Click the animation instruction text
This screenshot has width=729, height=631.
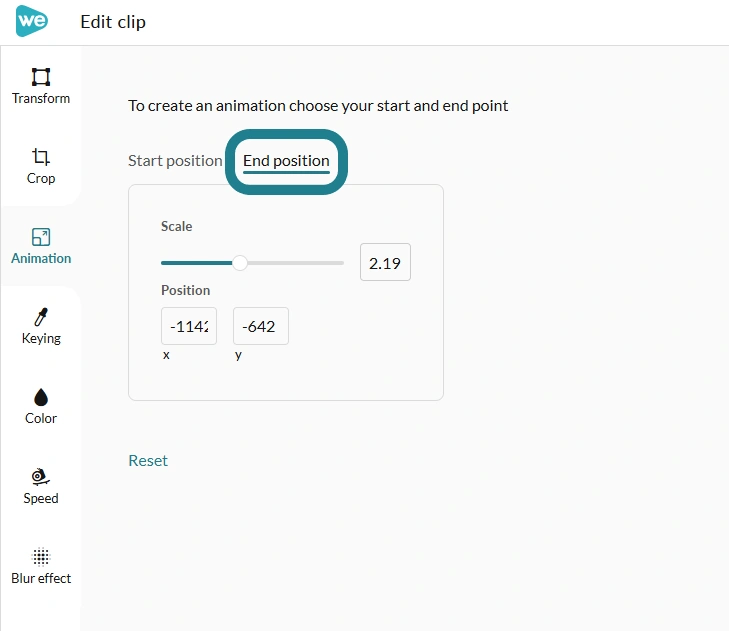(318, 106)
